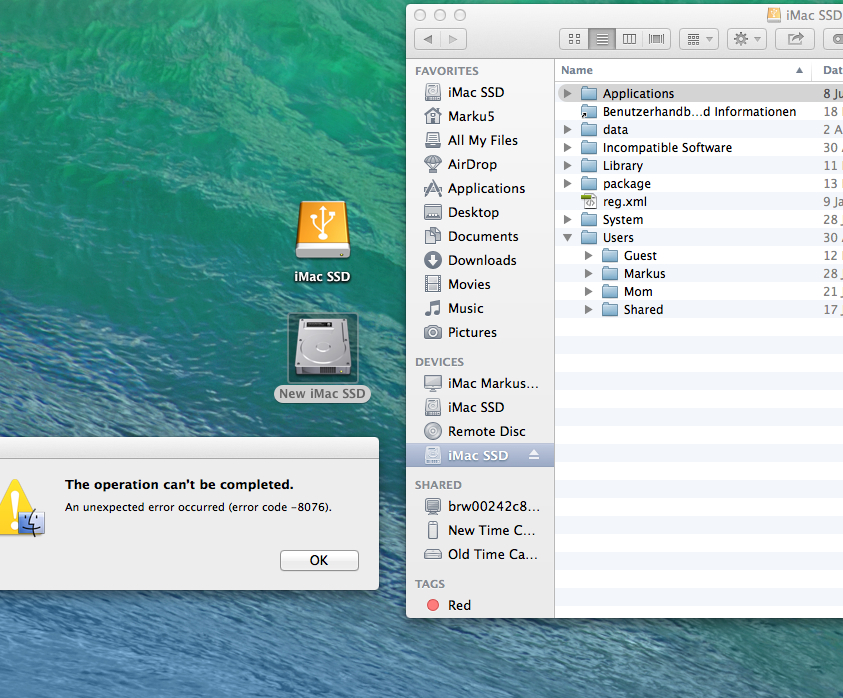Select the Mom folder name
The height and width of the screenshot is (698, 843).
[638, 291]
